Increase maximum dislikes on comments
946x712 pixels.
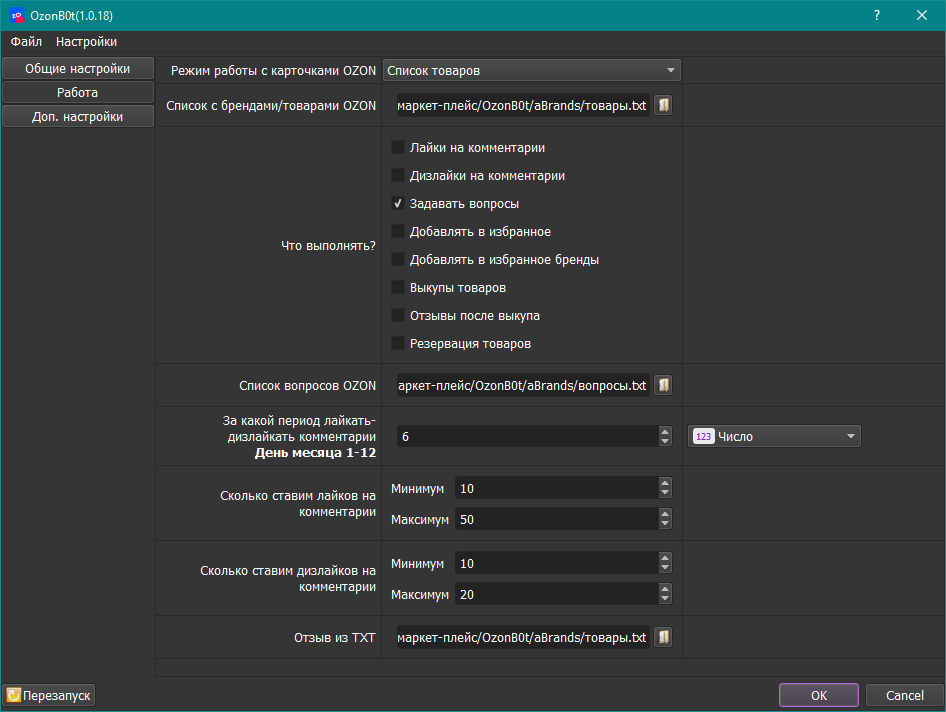point(665,589)
